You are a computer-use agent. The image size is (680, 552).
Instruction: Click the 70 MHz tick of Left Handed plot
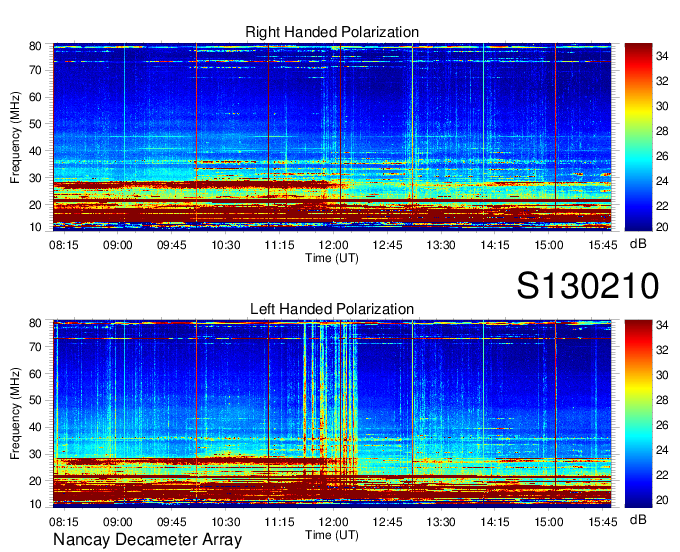coord(35,347)
